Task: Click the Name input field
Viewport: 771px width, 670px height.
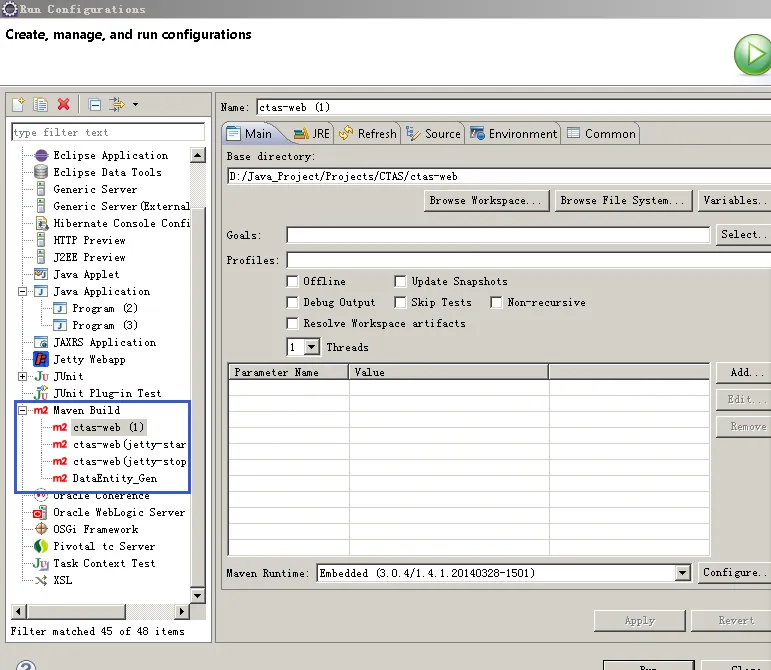Action: [513, 107]
